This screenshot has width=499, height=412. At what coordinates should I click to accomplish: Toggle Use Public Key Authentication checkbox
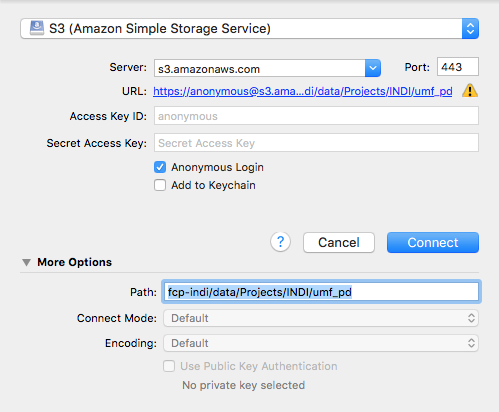(x=169, y=366)
